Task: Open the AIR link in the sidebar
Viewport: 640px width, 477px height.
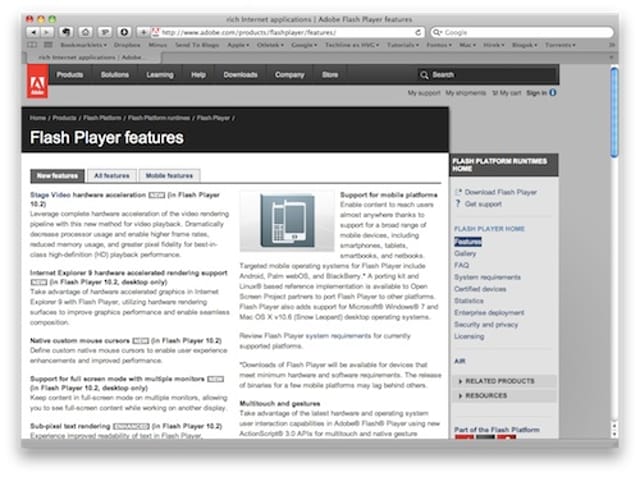Action: click(x=460, y=361)
